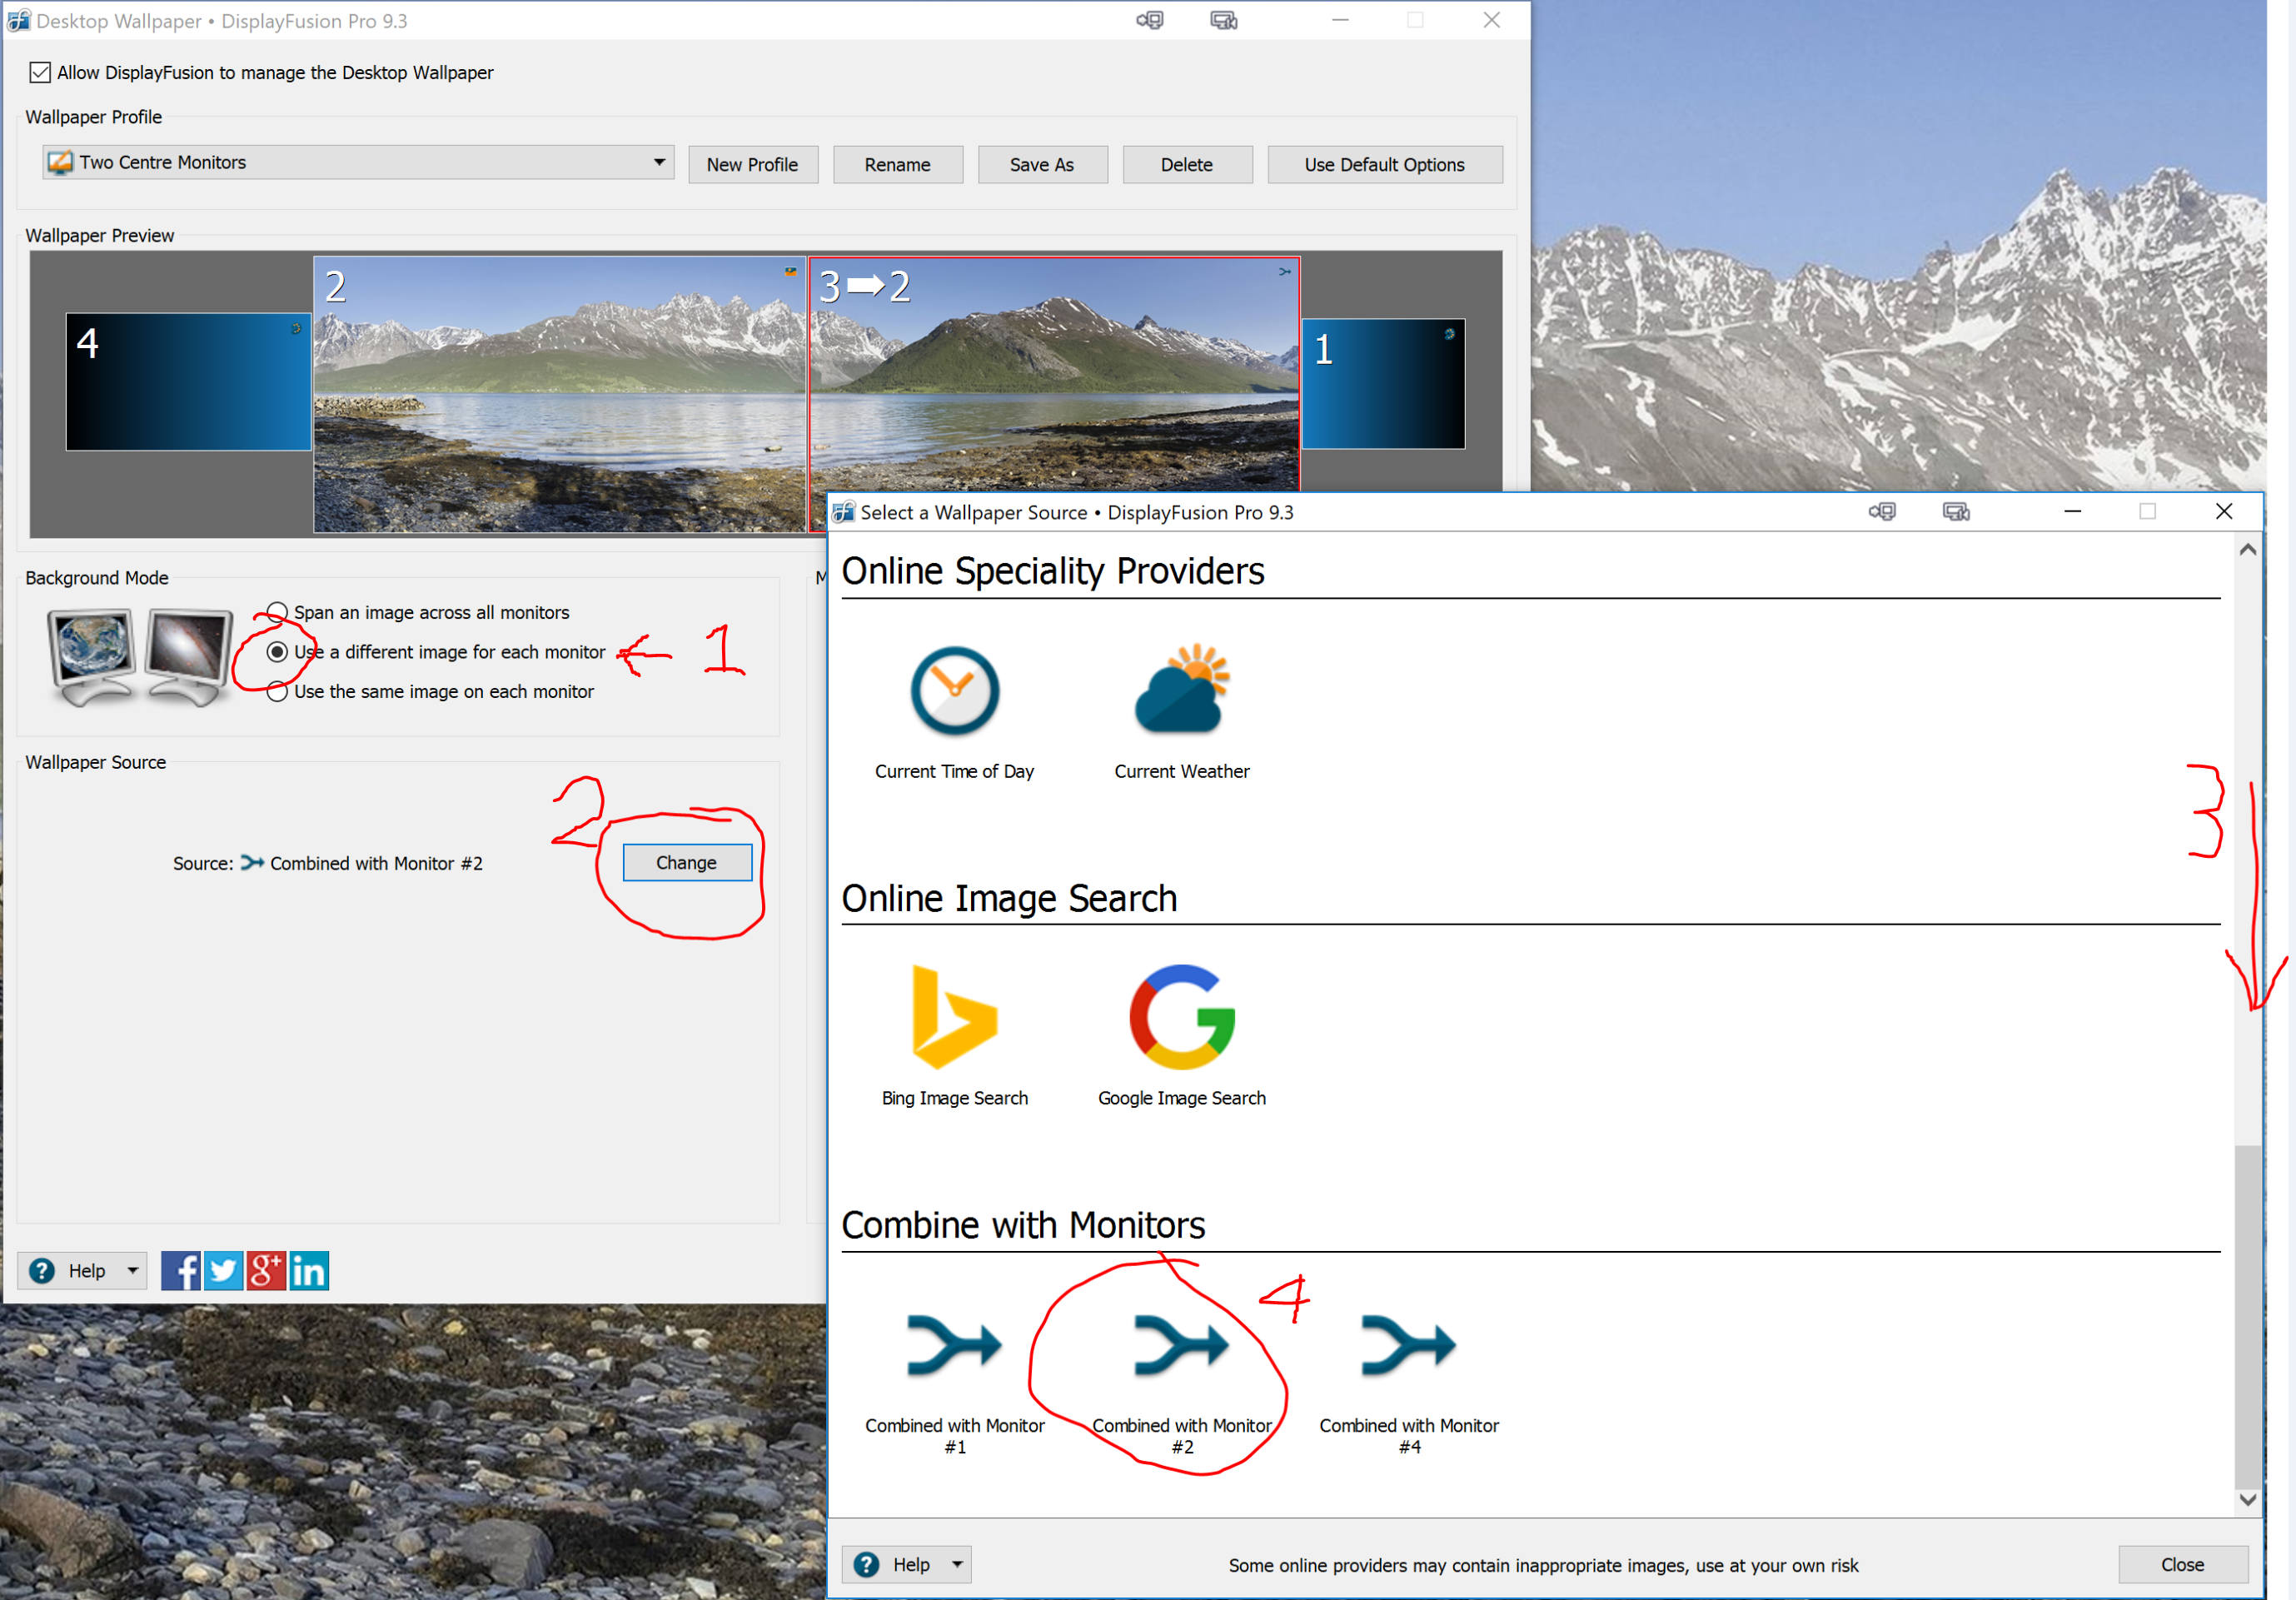Select Span an image across all monitors
Screen dimensions: 2296x1600
pos(278,612)
